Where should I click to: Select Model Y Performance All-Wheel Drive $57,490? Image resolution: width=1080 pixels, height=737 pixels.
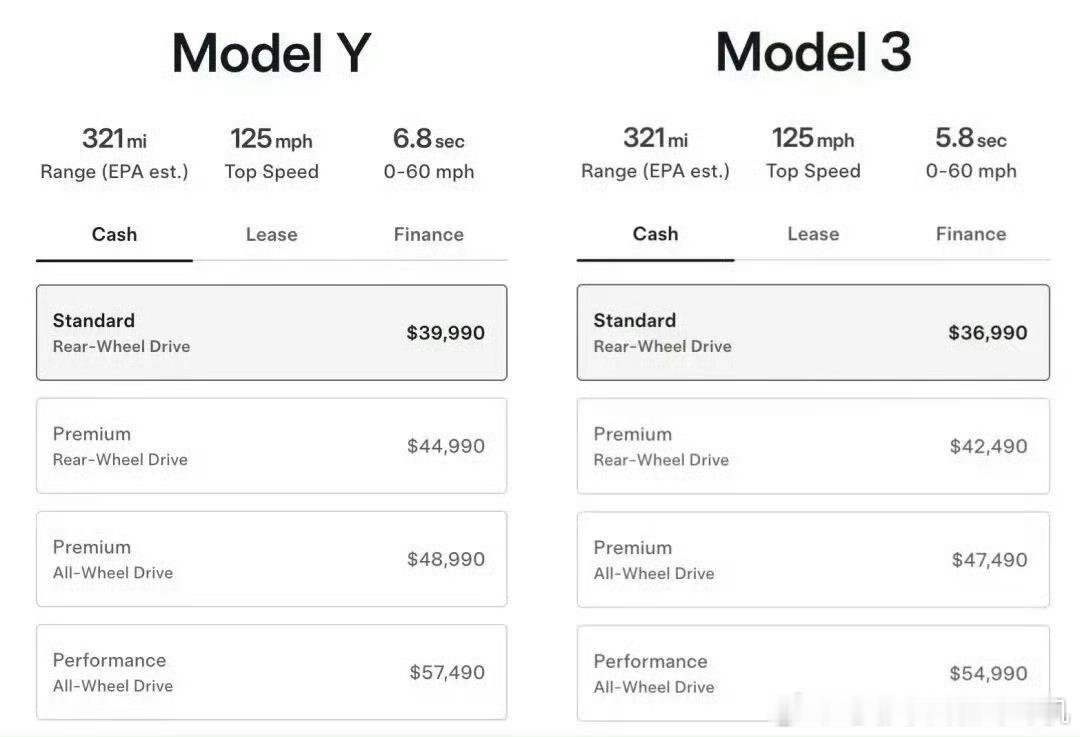271,672
